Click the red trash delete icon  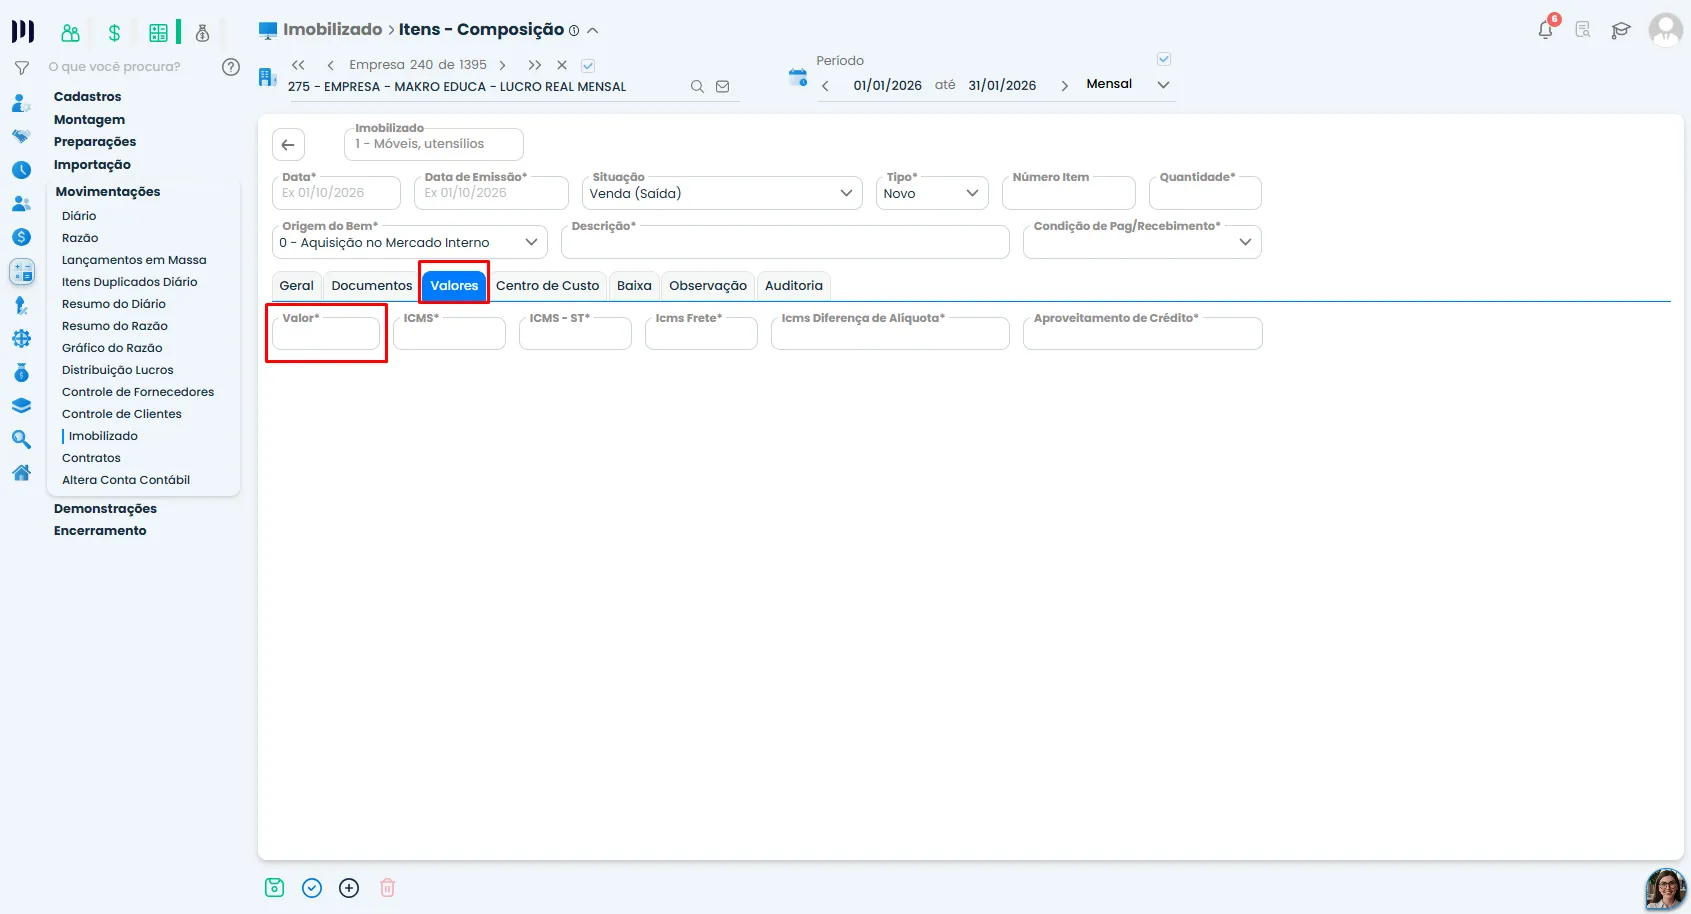point(388,888)
